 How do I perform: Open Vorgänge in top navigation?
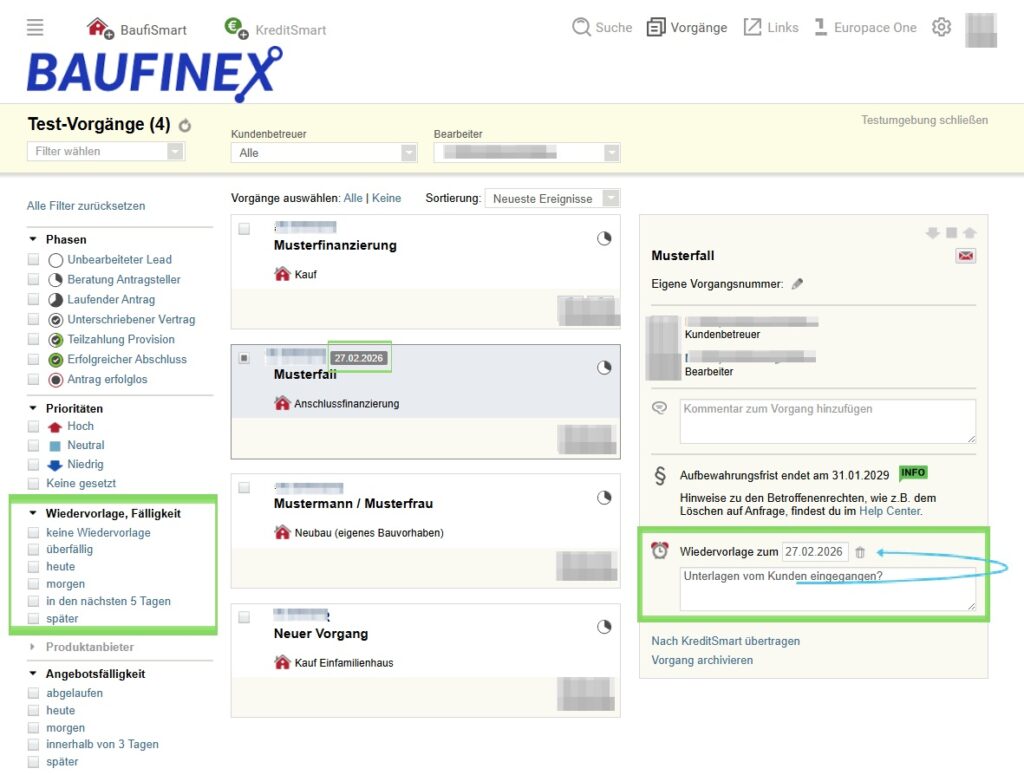(x=687, y=28)
